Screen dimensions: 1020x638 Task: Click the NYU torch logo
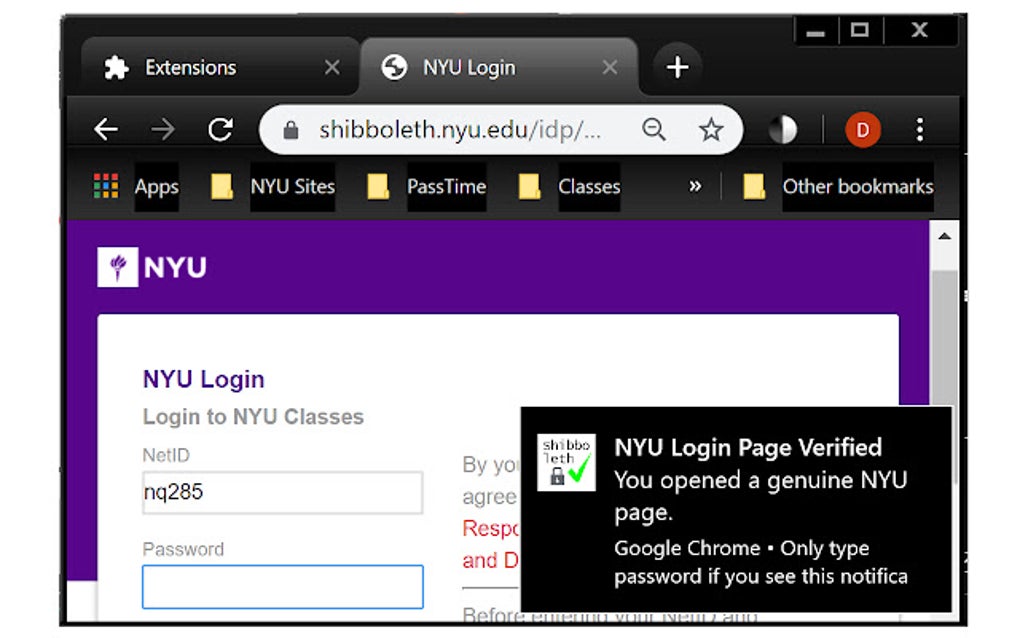117,267
